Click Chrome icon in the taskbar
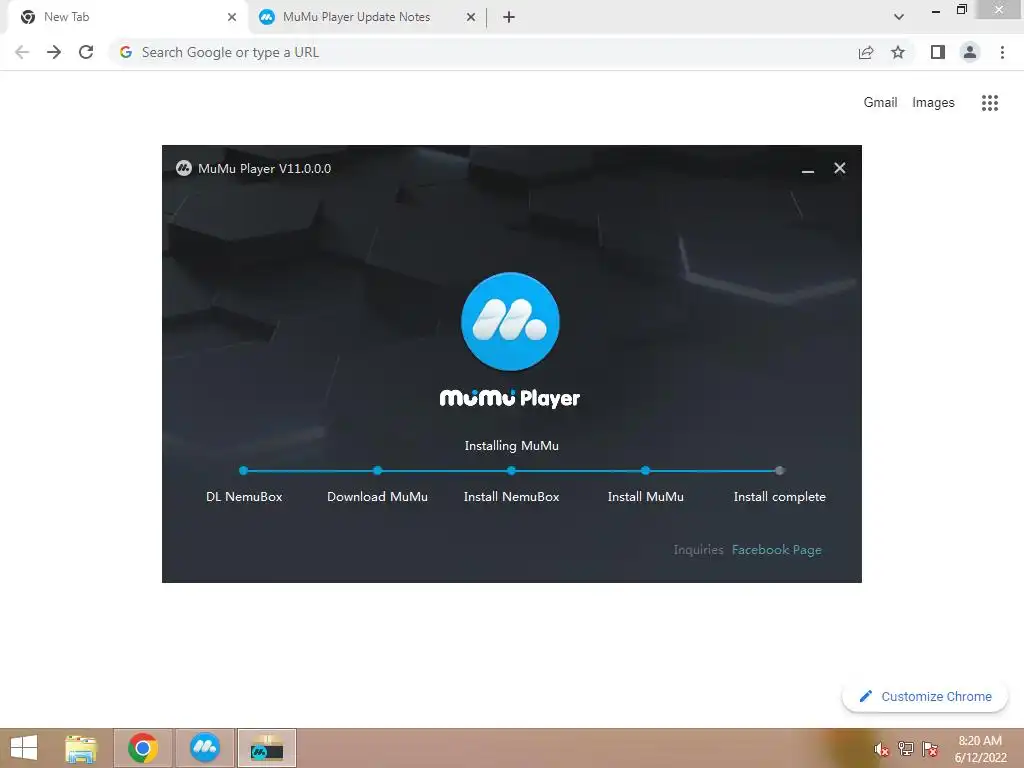1024x768 pixels. click(143, 748)
